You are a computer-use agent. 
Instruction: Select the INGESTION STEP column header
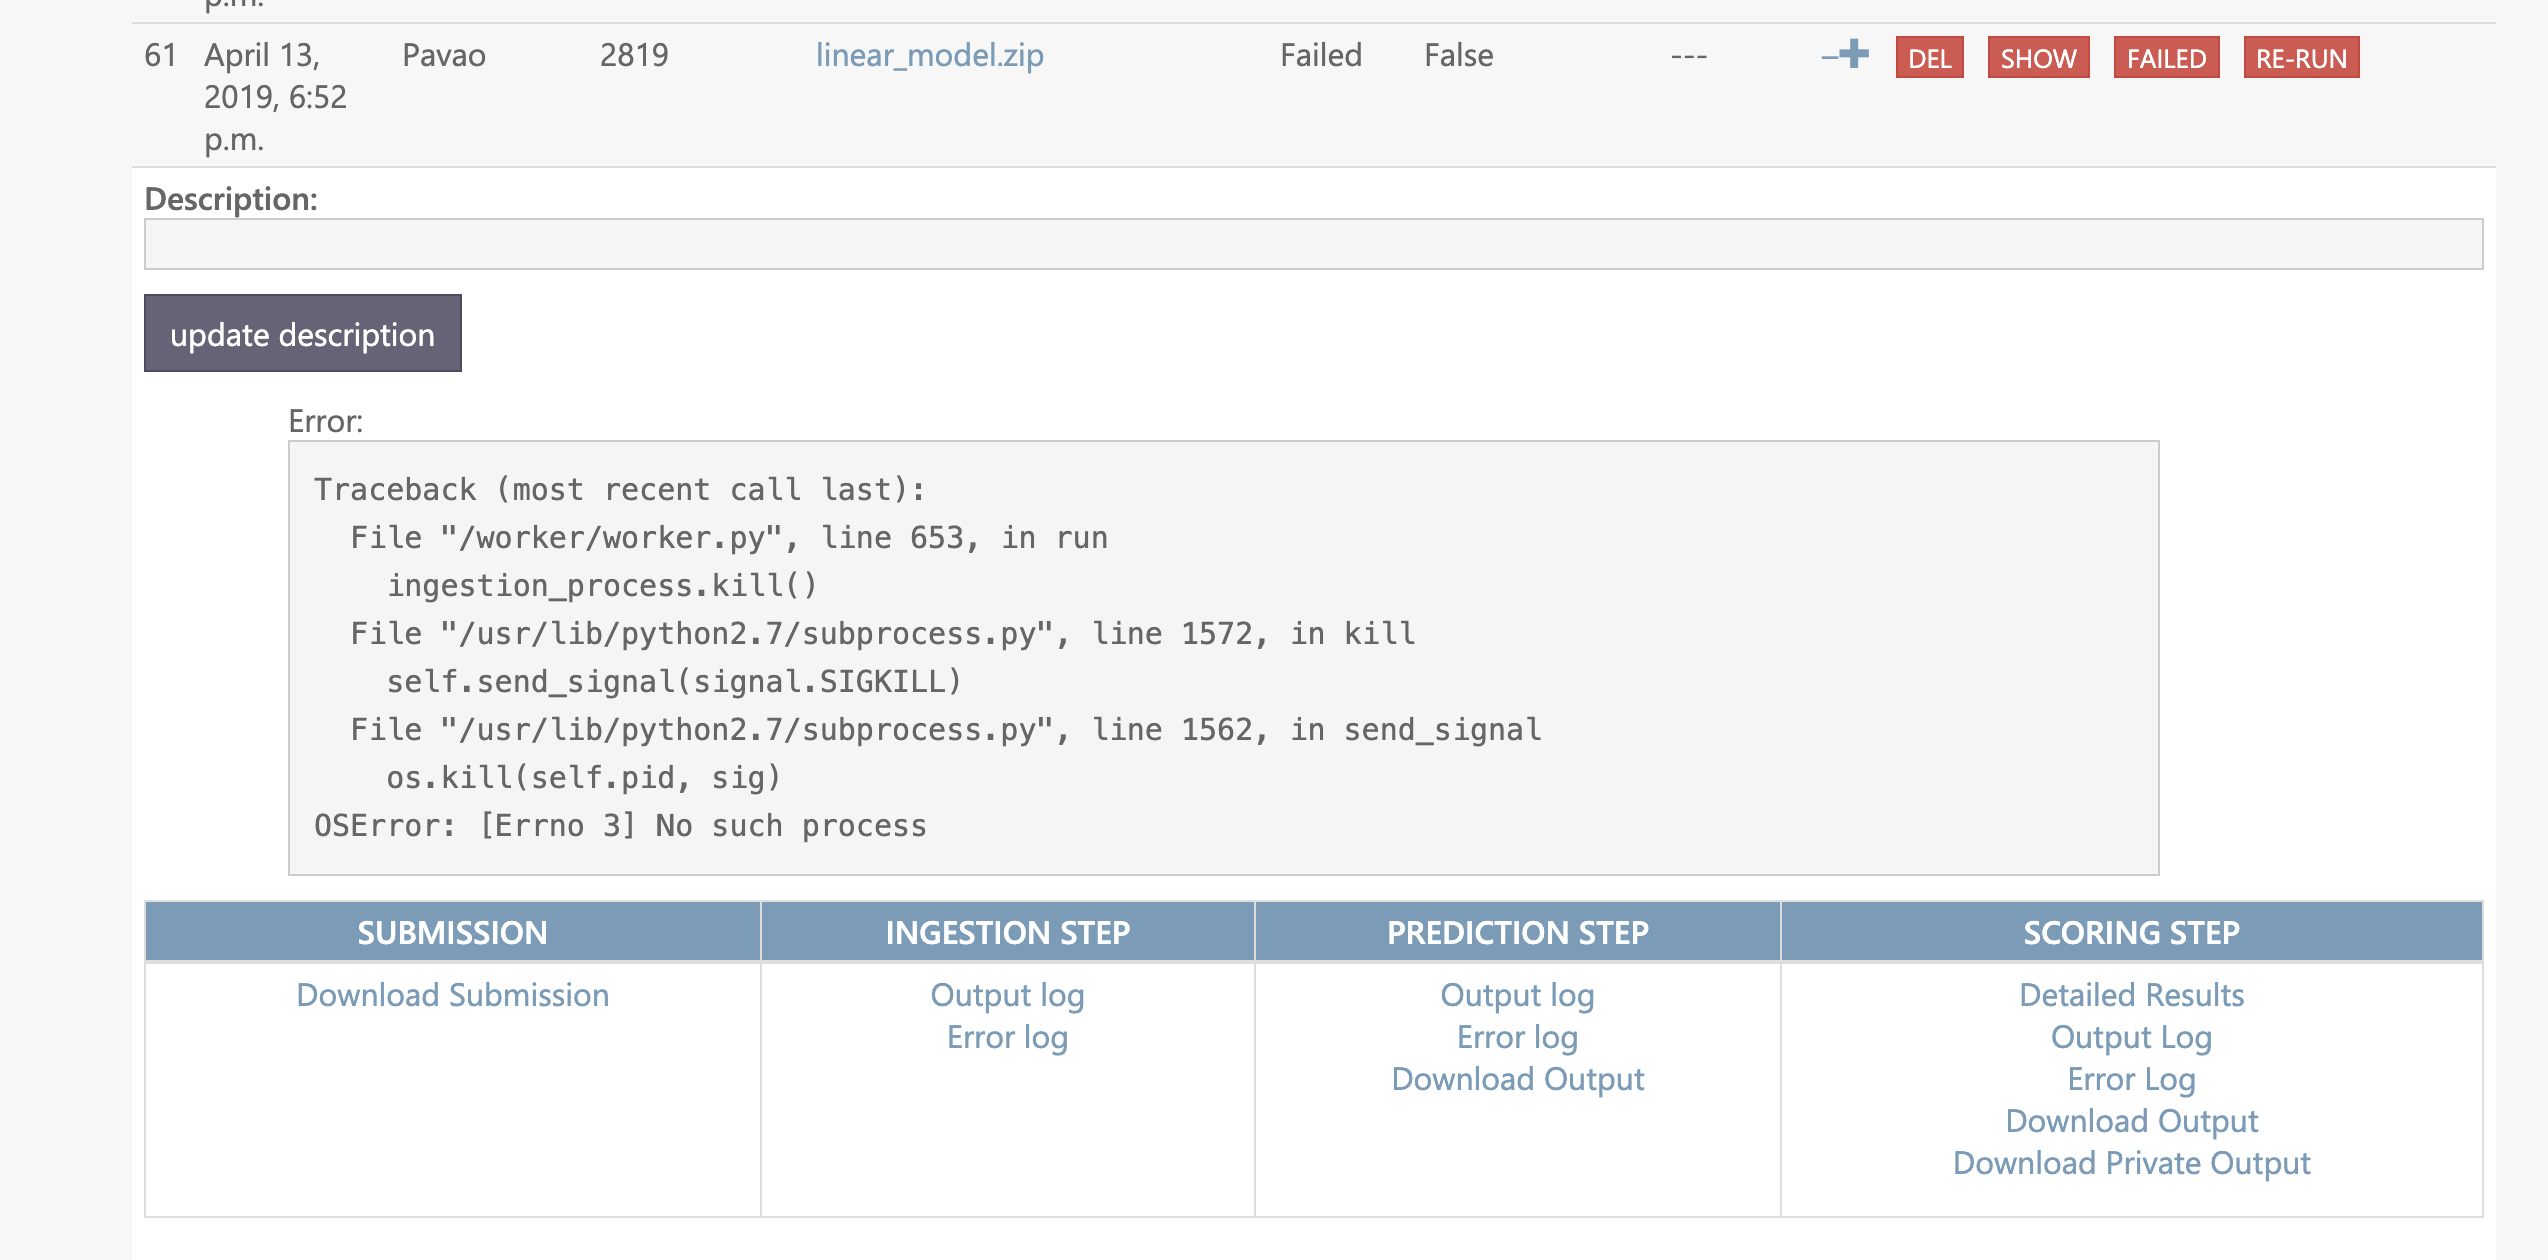coord(1007,932)
